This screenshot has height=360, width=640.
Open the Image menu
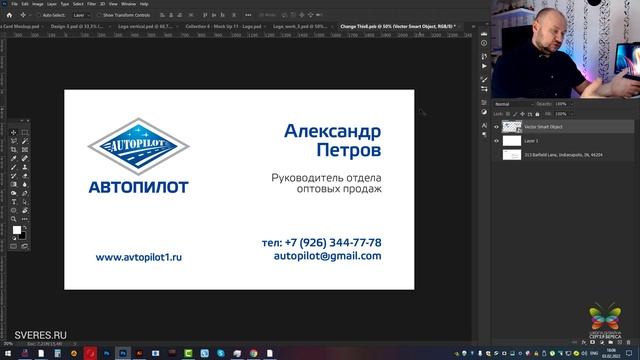coord(38,4)
